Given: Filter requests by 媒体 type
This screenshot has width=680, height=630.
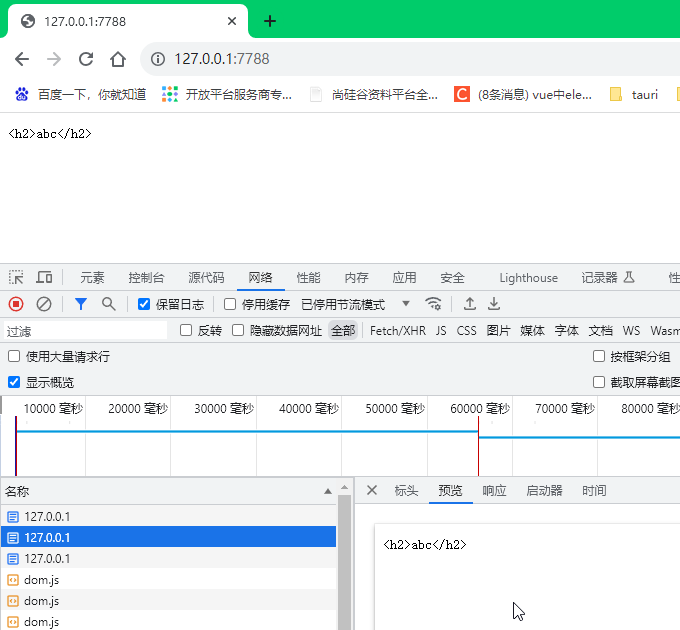Looking at the screenshot, I should [x=532, y=331].
